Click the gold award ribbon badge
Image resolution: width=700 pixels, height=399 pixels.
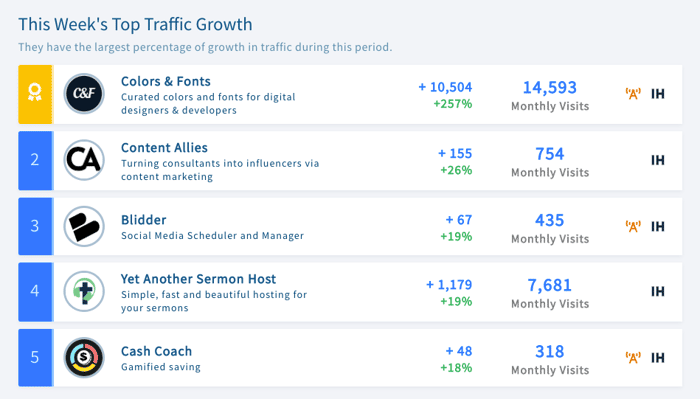coord(35,94)
